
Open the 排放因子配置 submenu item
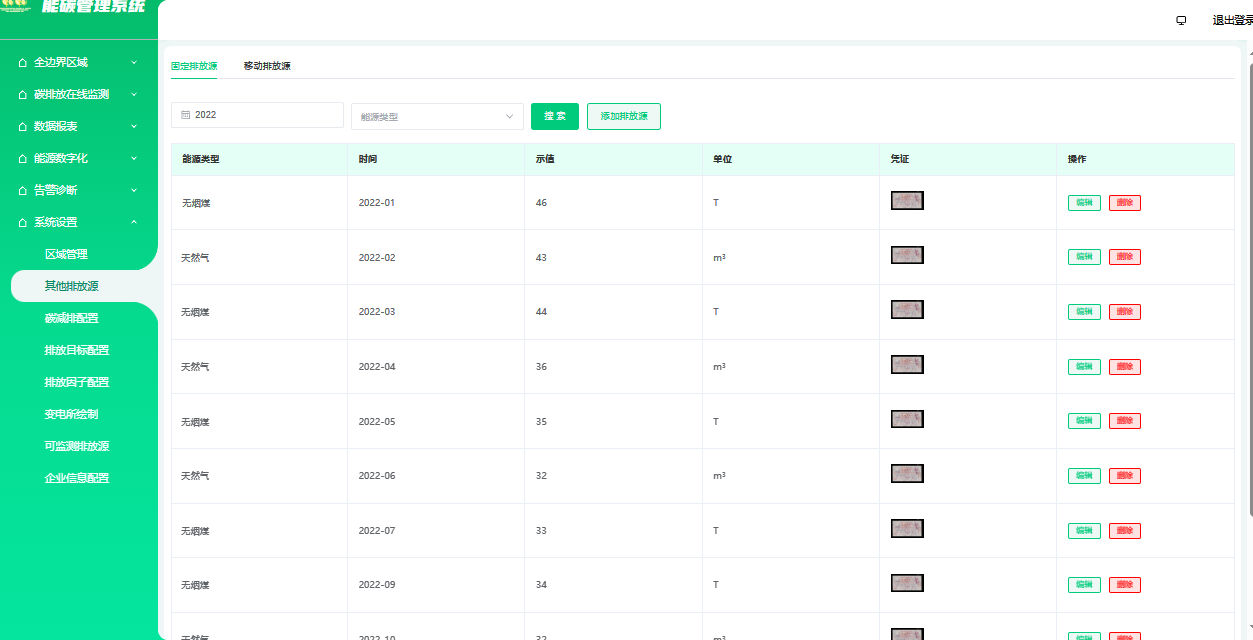click(77, 382)
